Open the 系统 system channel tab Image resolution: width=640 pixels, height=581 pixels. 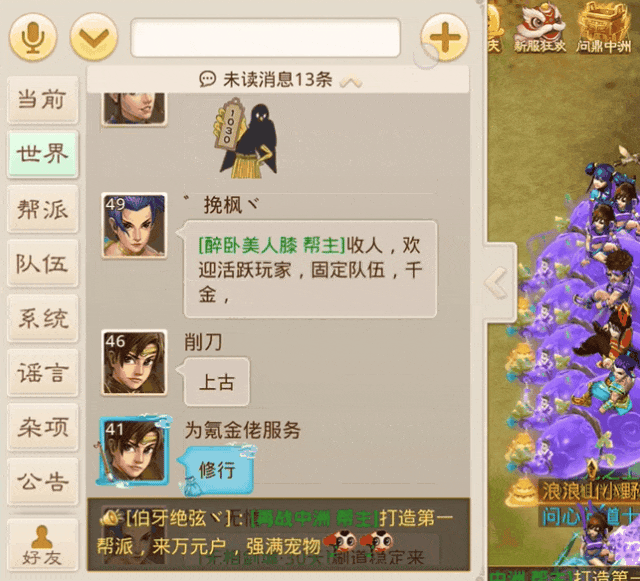click(42, 318)
